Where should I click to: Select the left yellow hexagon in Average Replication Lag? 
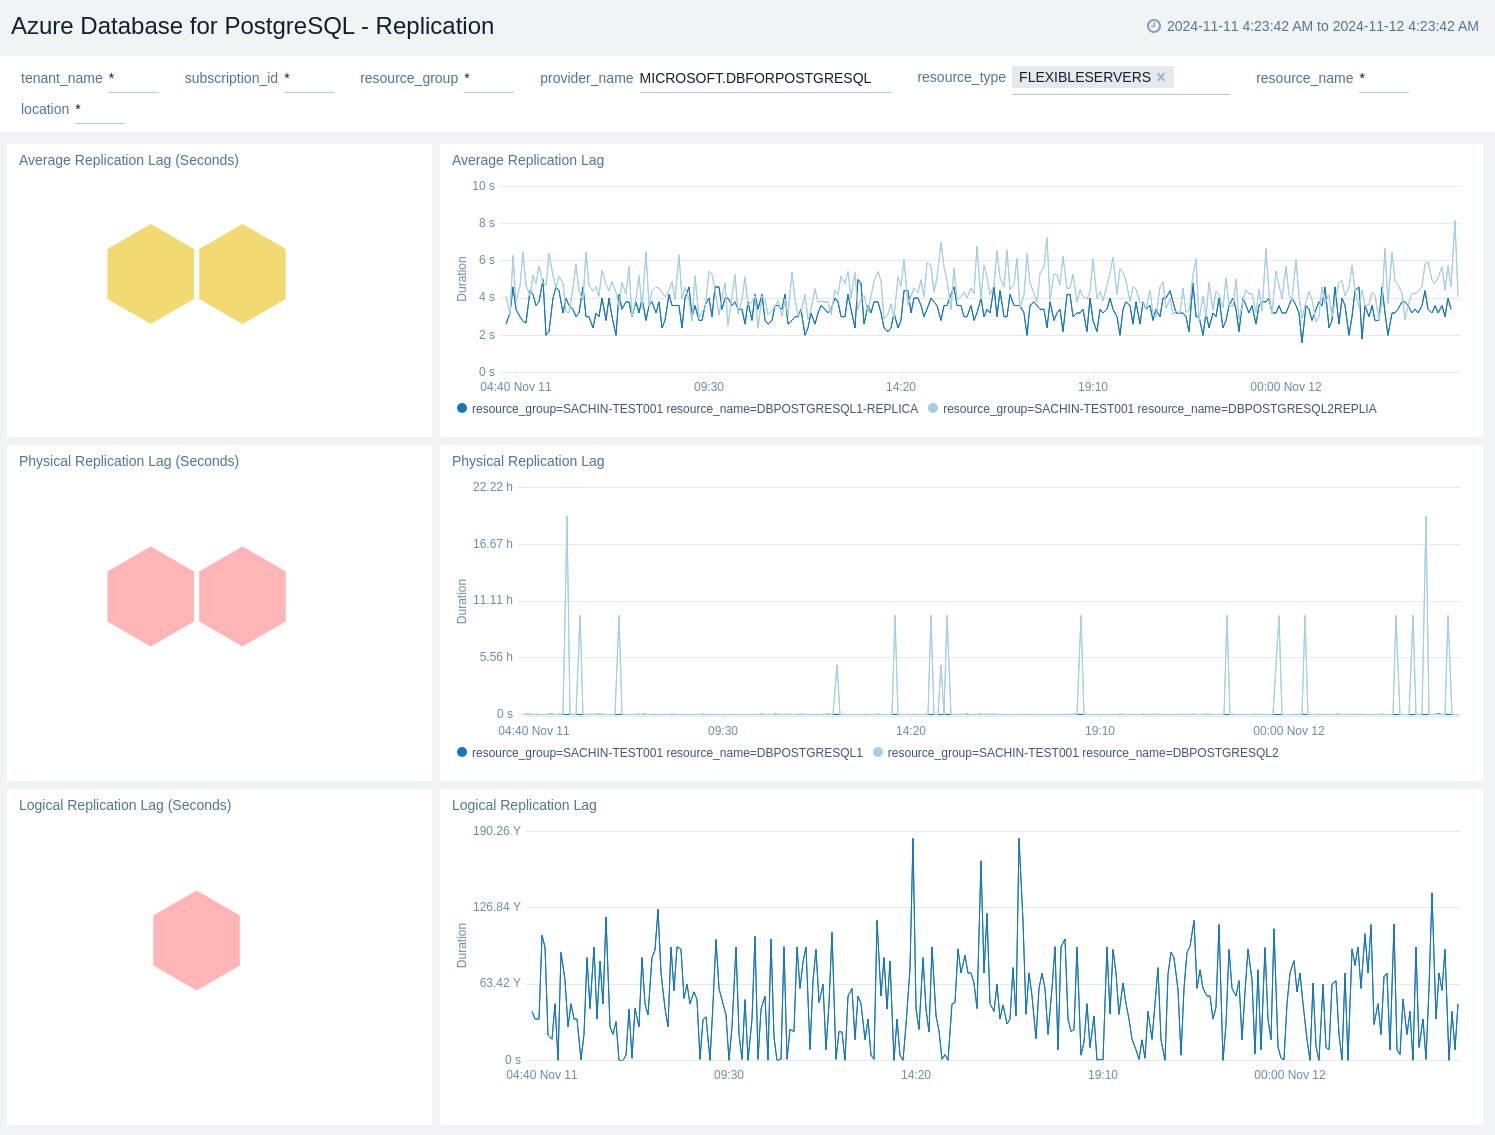tap(151, 274)
